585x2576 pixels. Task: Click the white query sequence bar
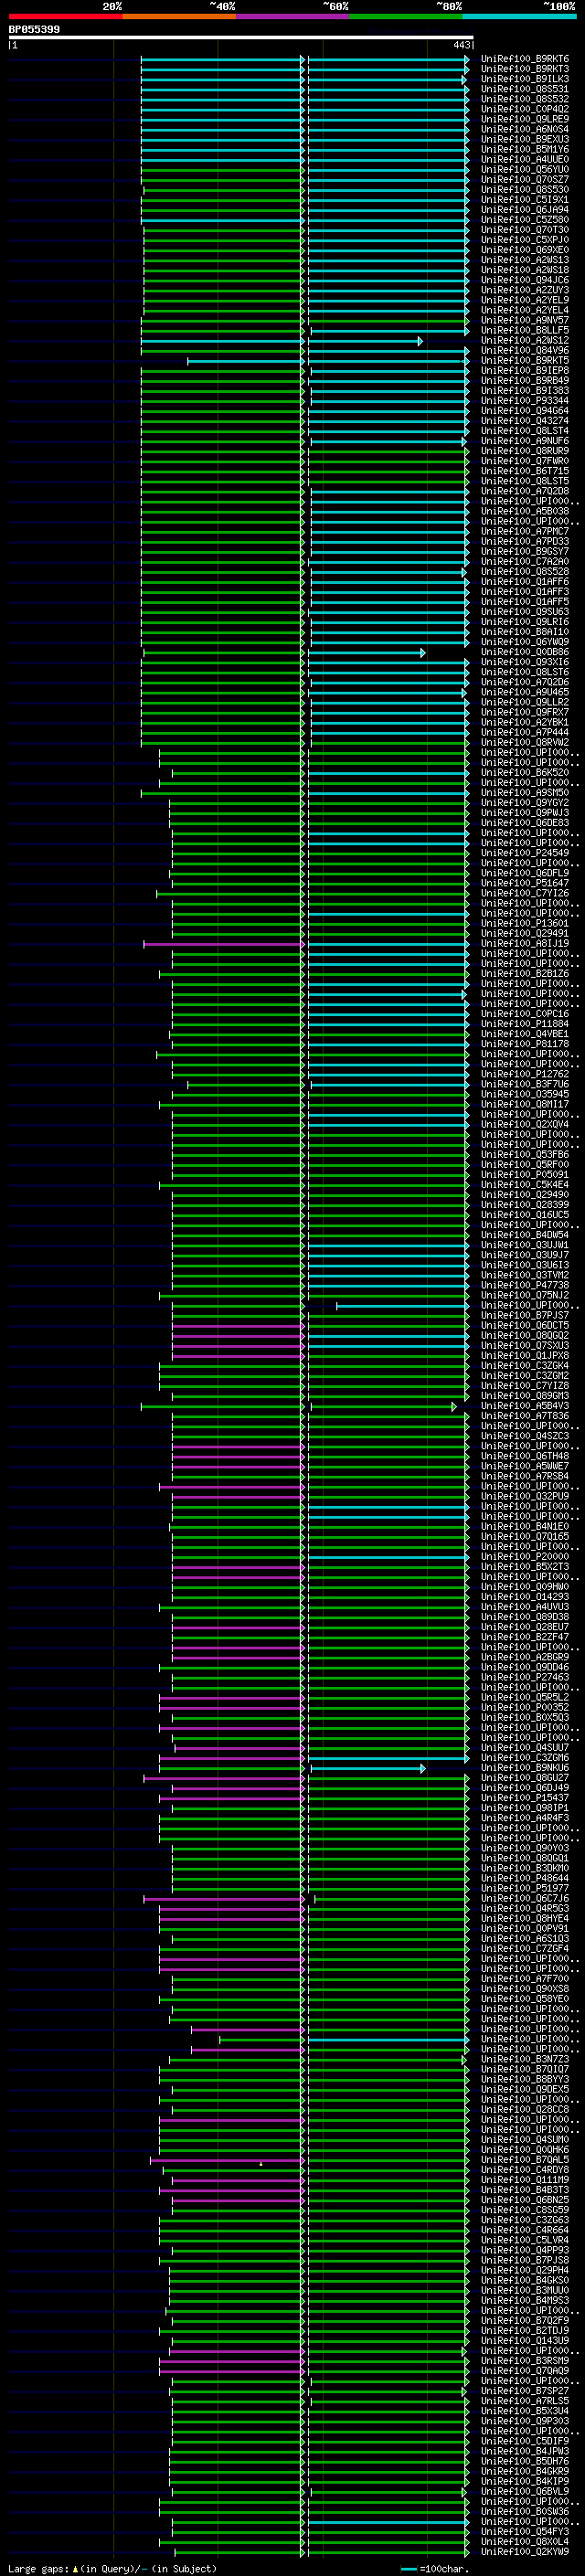241,37
